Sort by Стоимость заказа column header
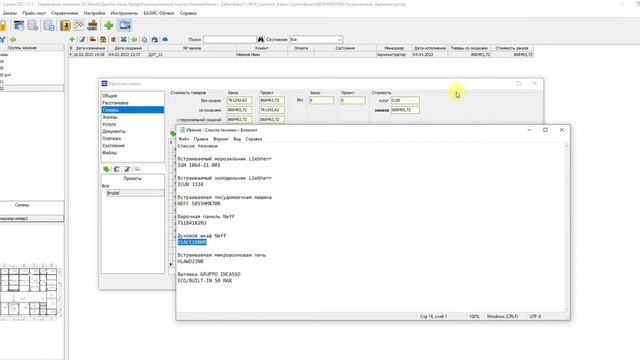Screen dimensions: 640x360 [512, 48]
